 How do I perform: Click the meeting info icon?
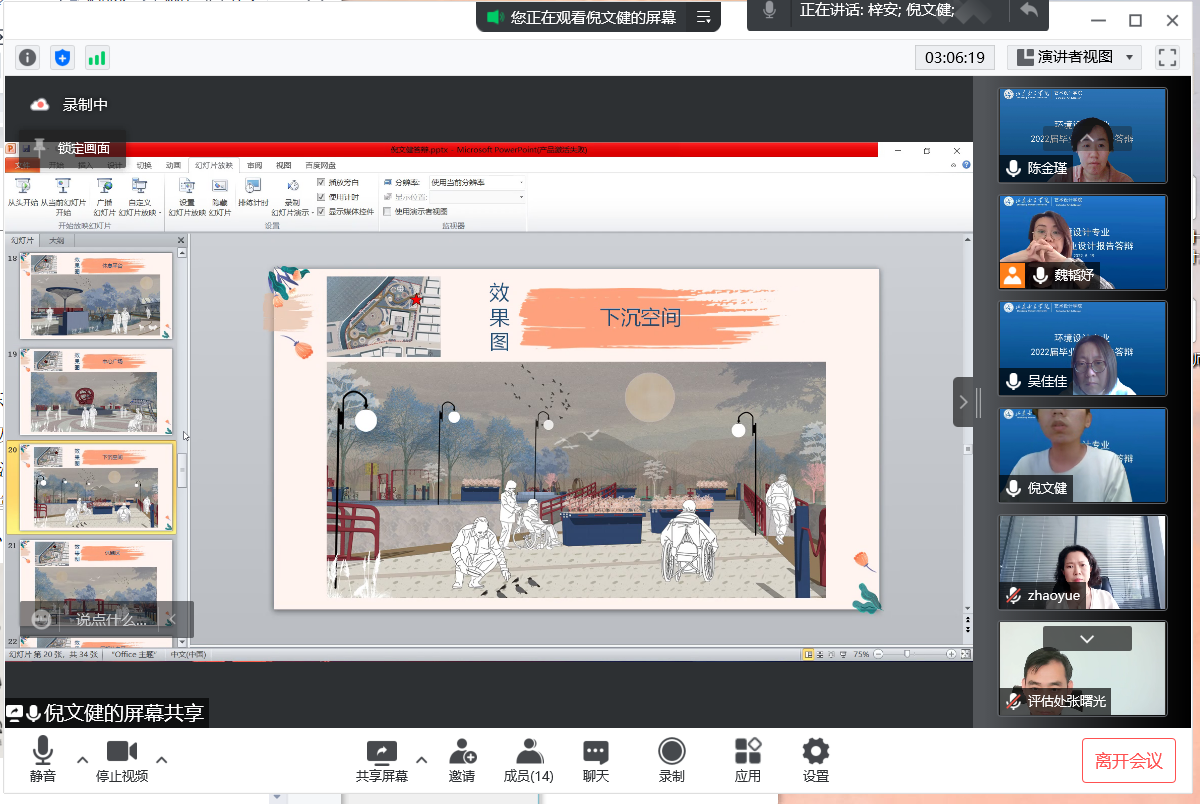point(28,58)
